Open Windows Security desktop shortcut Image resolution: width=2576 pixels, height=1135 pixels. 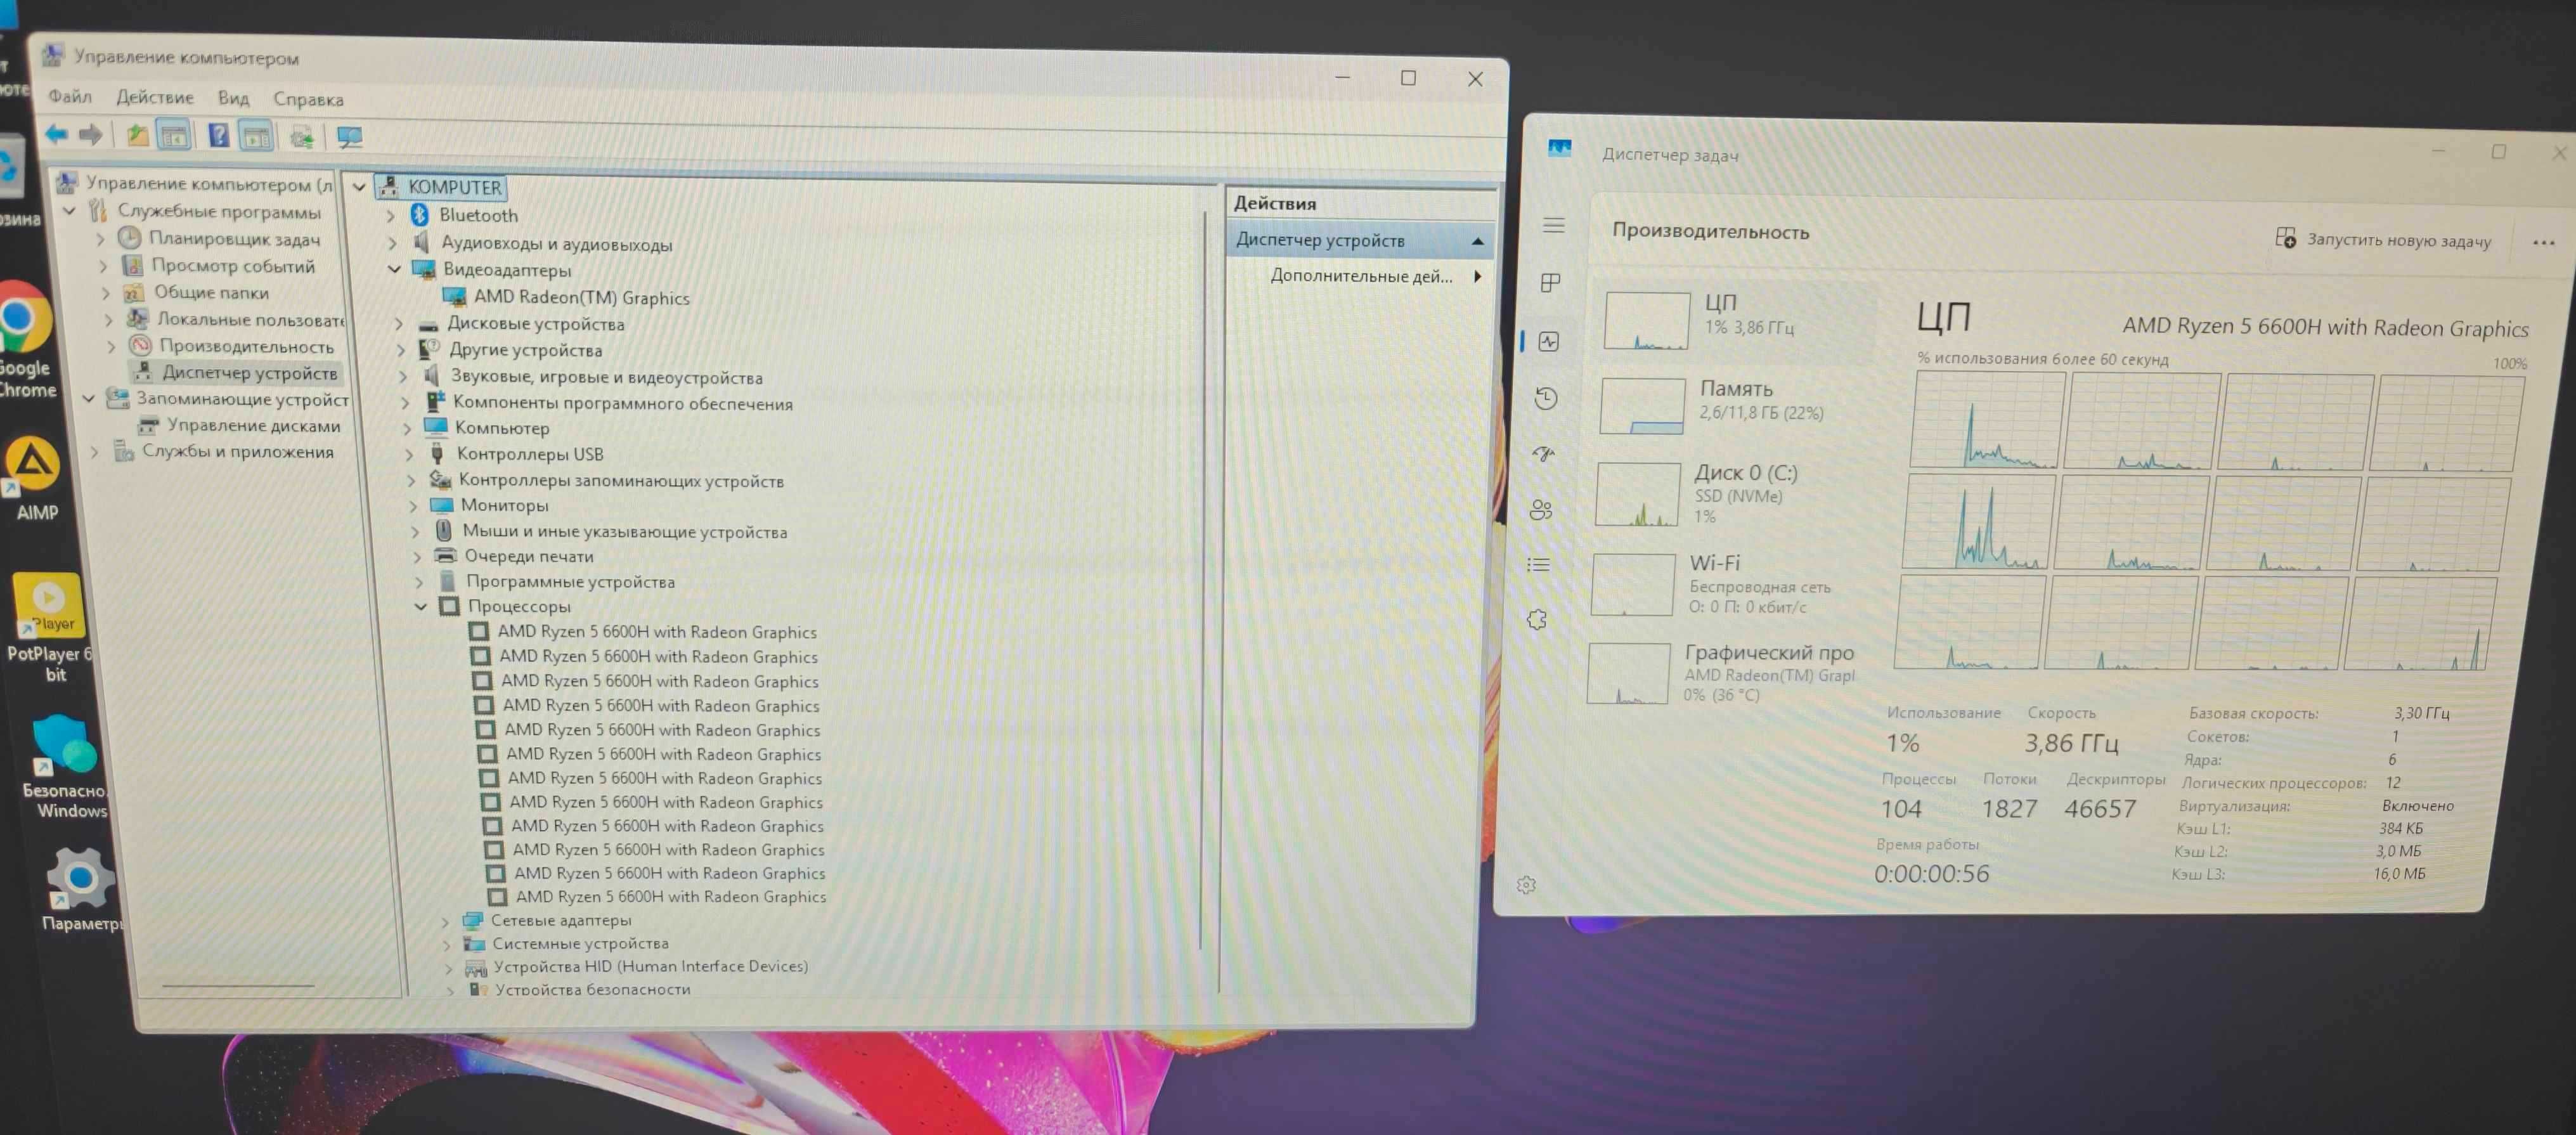[x=64, y=767]
